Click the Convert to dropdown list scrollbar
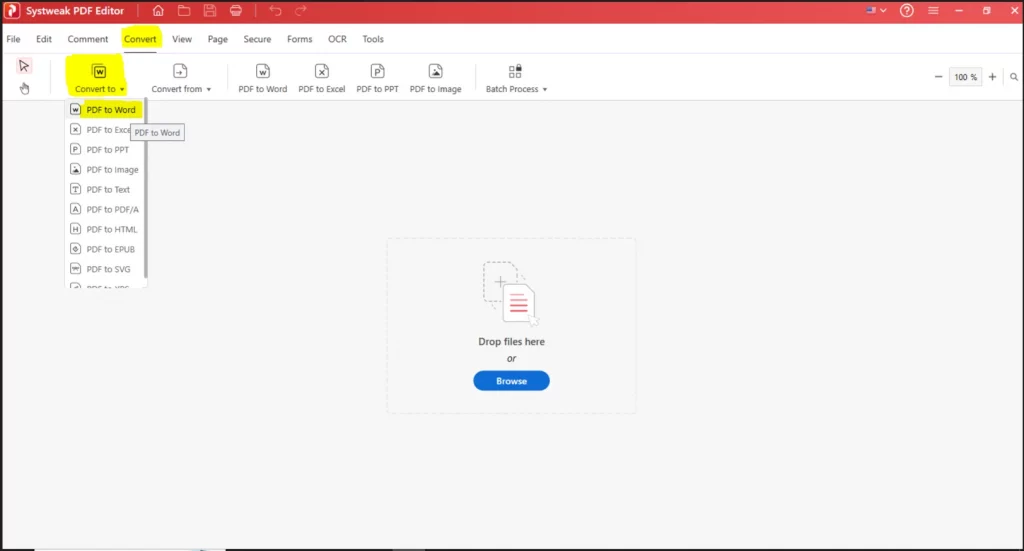The width and height of the screenshot is (1024, 551). click(145, 189)
